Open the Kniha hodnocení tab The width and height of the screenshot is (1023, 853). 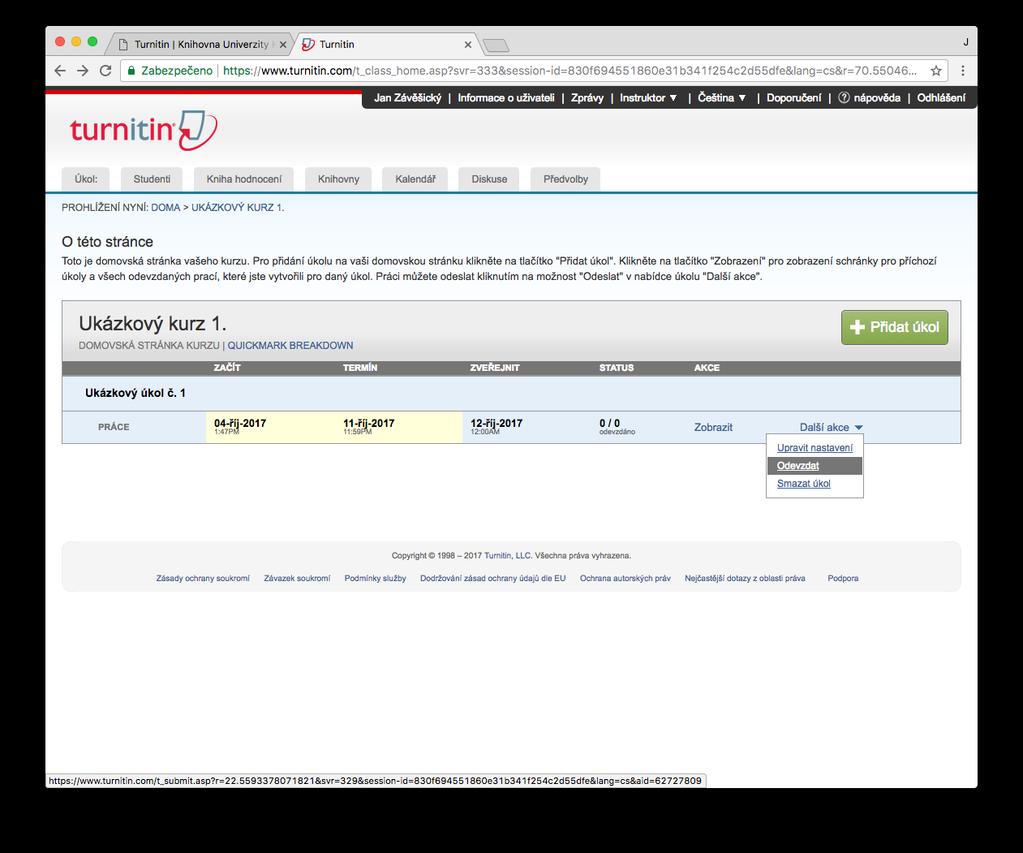(x=244, y=179)
